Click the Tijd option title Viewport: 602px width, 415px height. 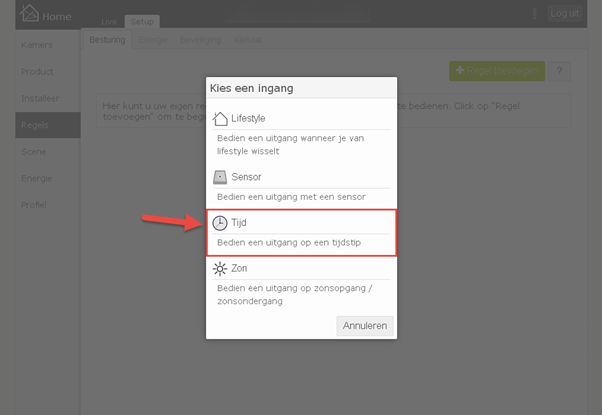point(238,223)
